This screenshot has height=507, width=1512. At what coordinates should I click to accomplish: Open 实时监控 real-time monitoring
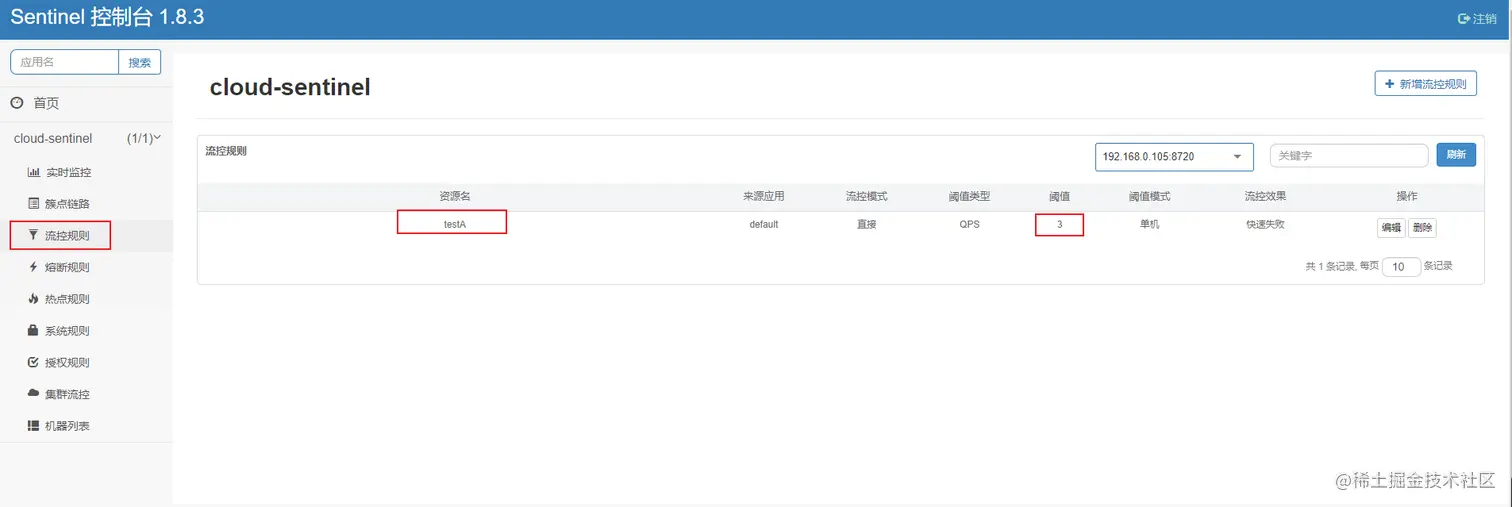coord(68,172)
